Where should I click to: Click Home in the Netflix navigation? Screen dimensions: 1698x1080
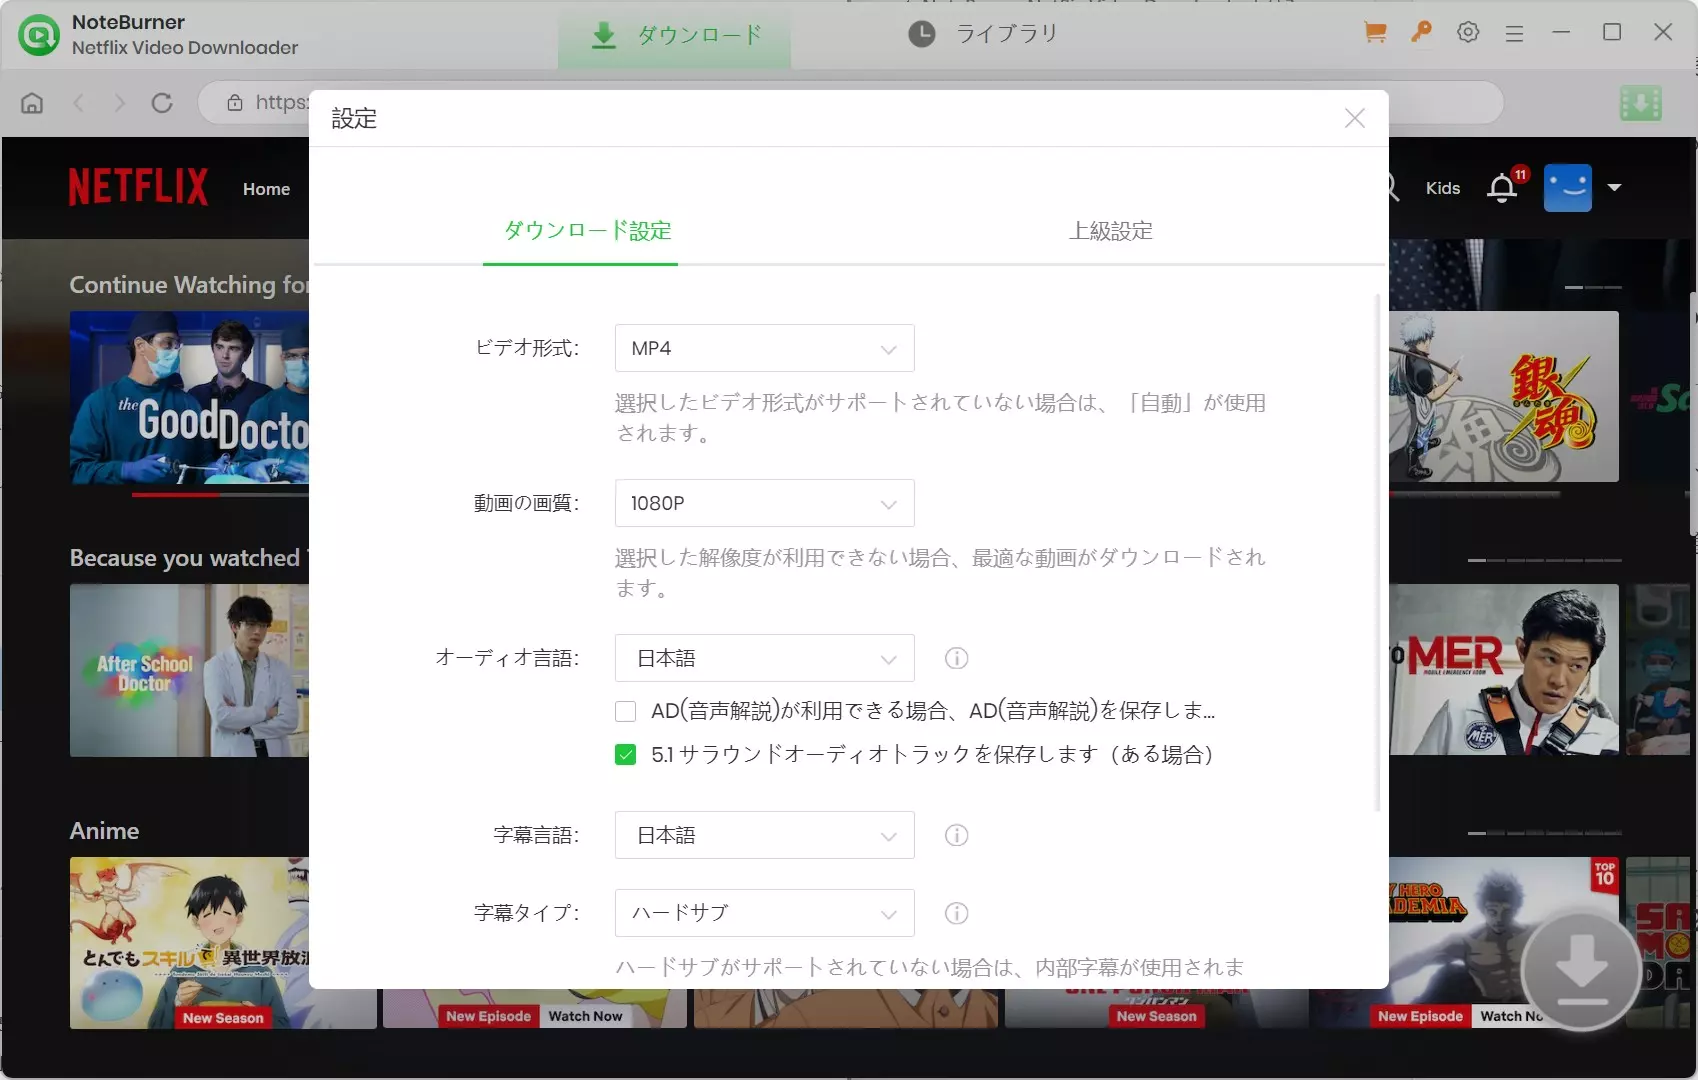pos(266,189)
